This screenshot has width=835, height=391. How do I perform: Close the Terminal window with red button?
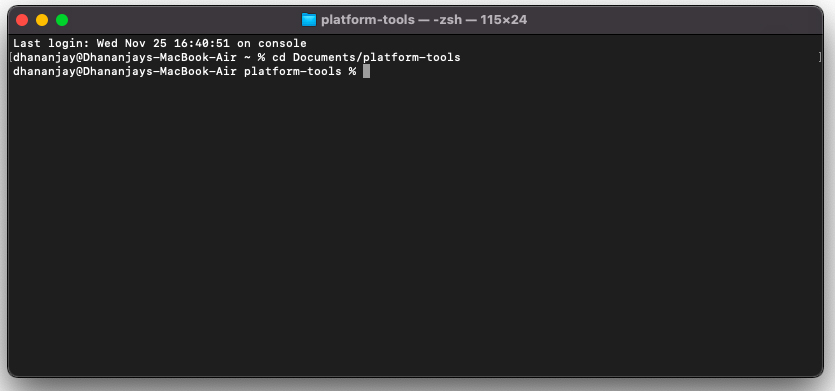click(22, 20)
